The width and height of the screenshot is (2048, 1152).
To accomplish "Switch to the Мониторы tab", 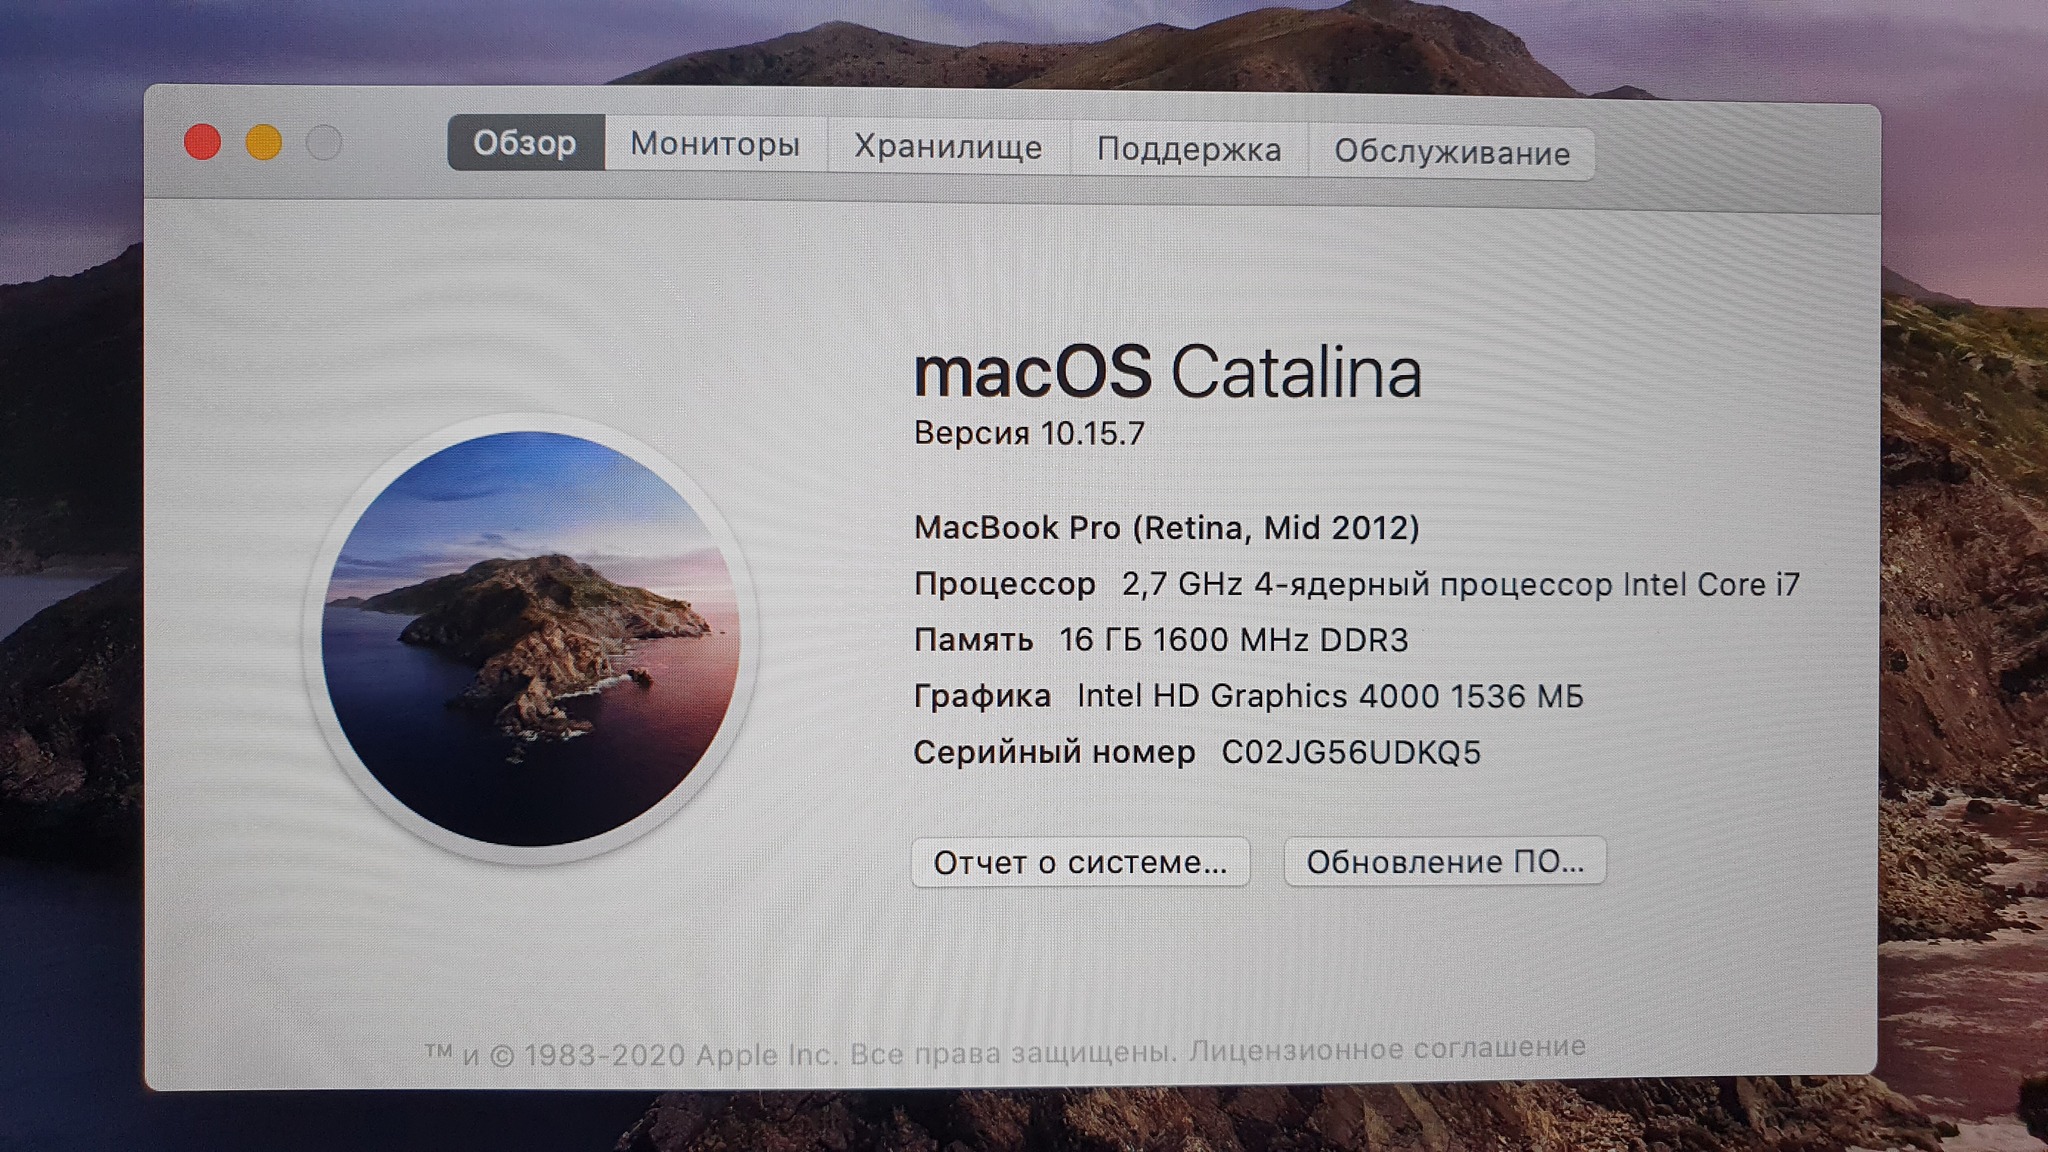I will coord(715,145).
